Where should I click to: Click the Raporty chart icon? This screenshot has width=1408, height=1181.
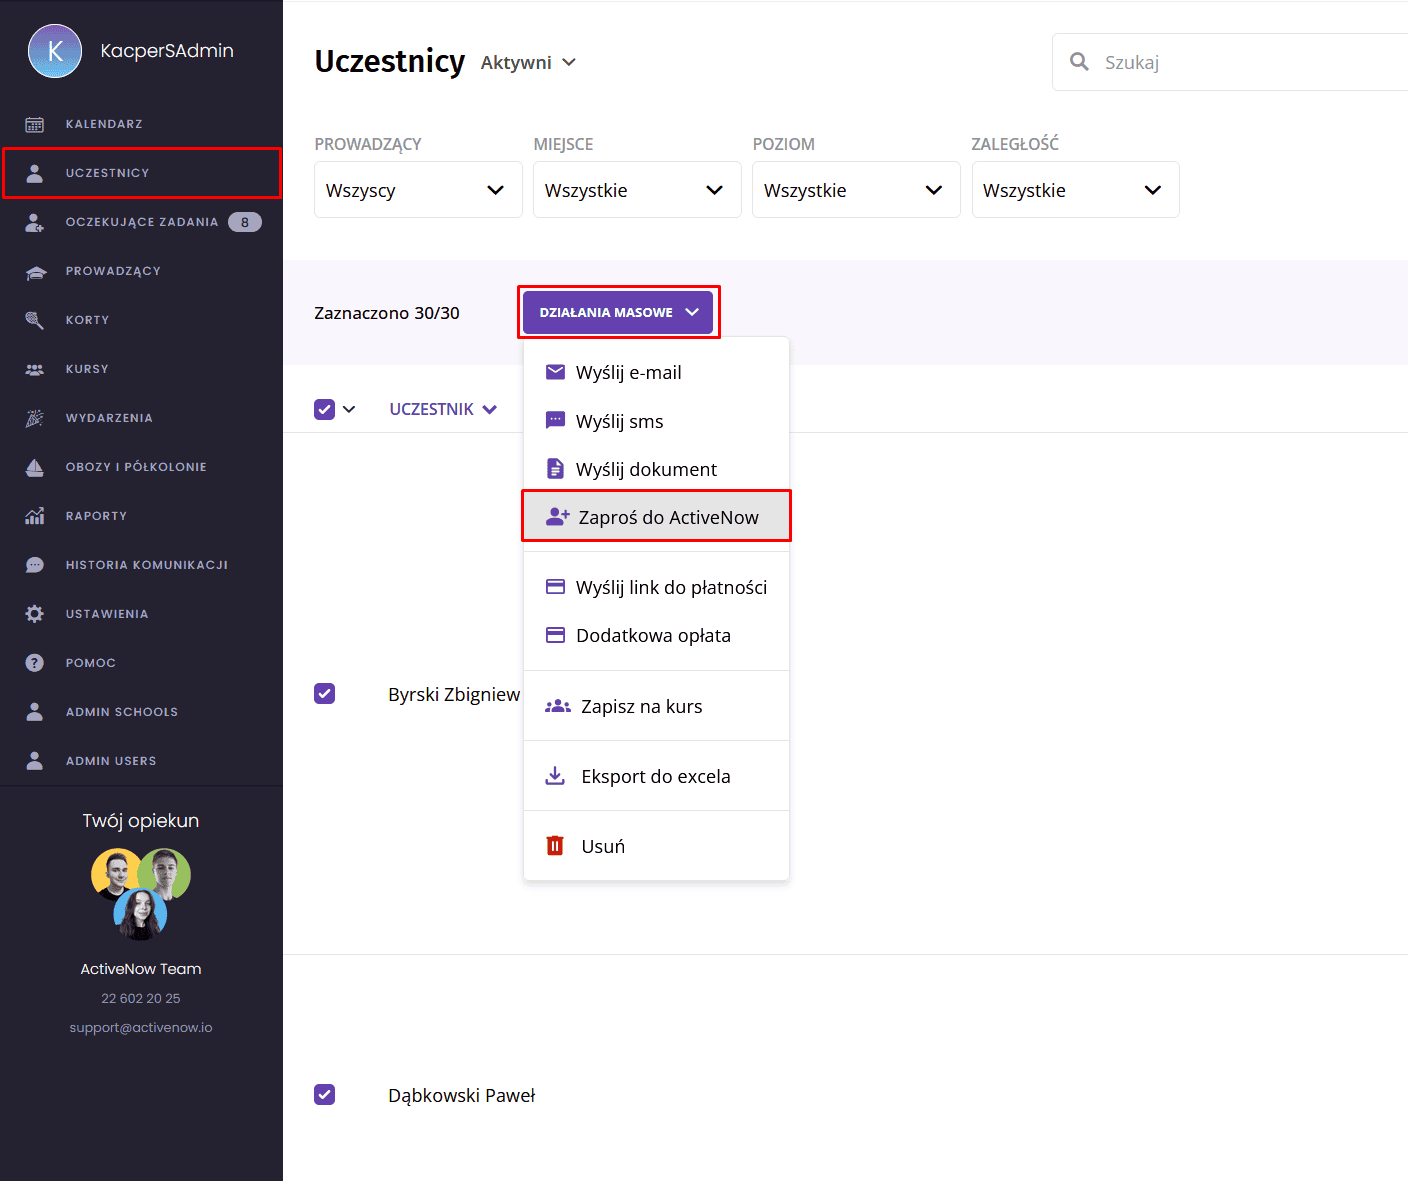pos(34,516)
